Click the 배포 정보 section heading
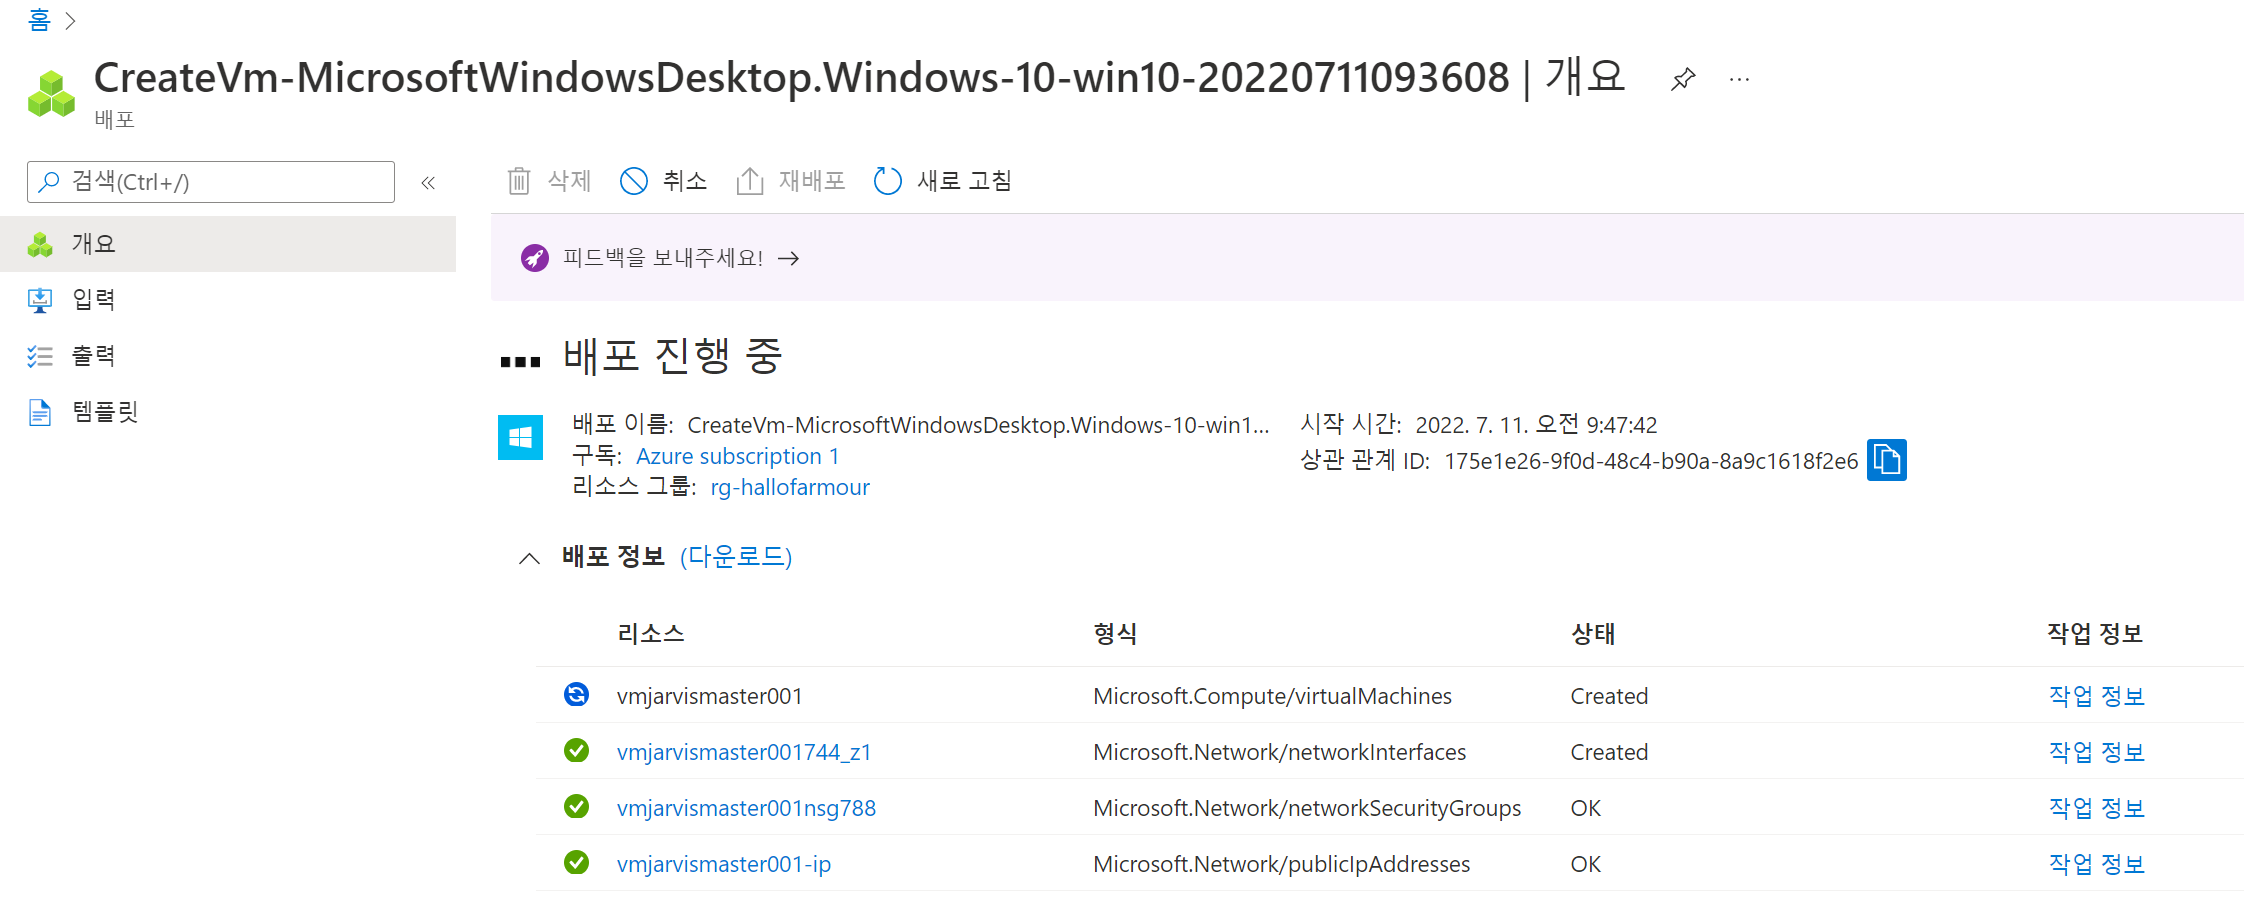This screenshot has width=2244, height=907. (613, 557)
